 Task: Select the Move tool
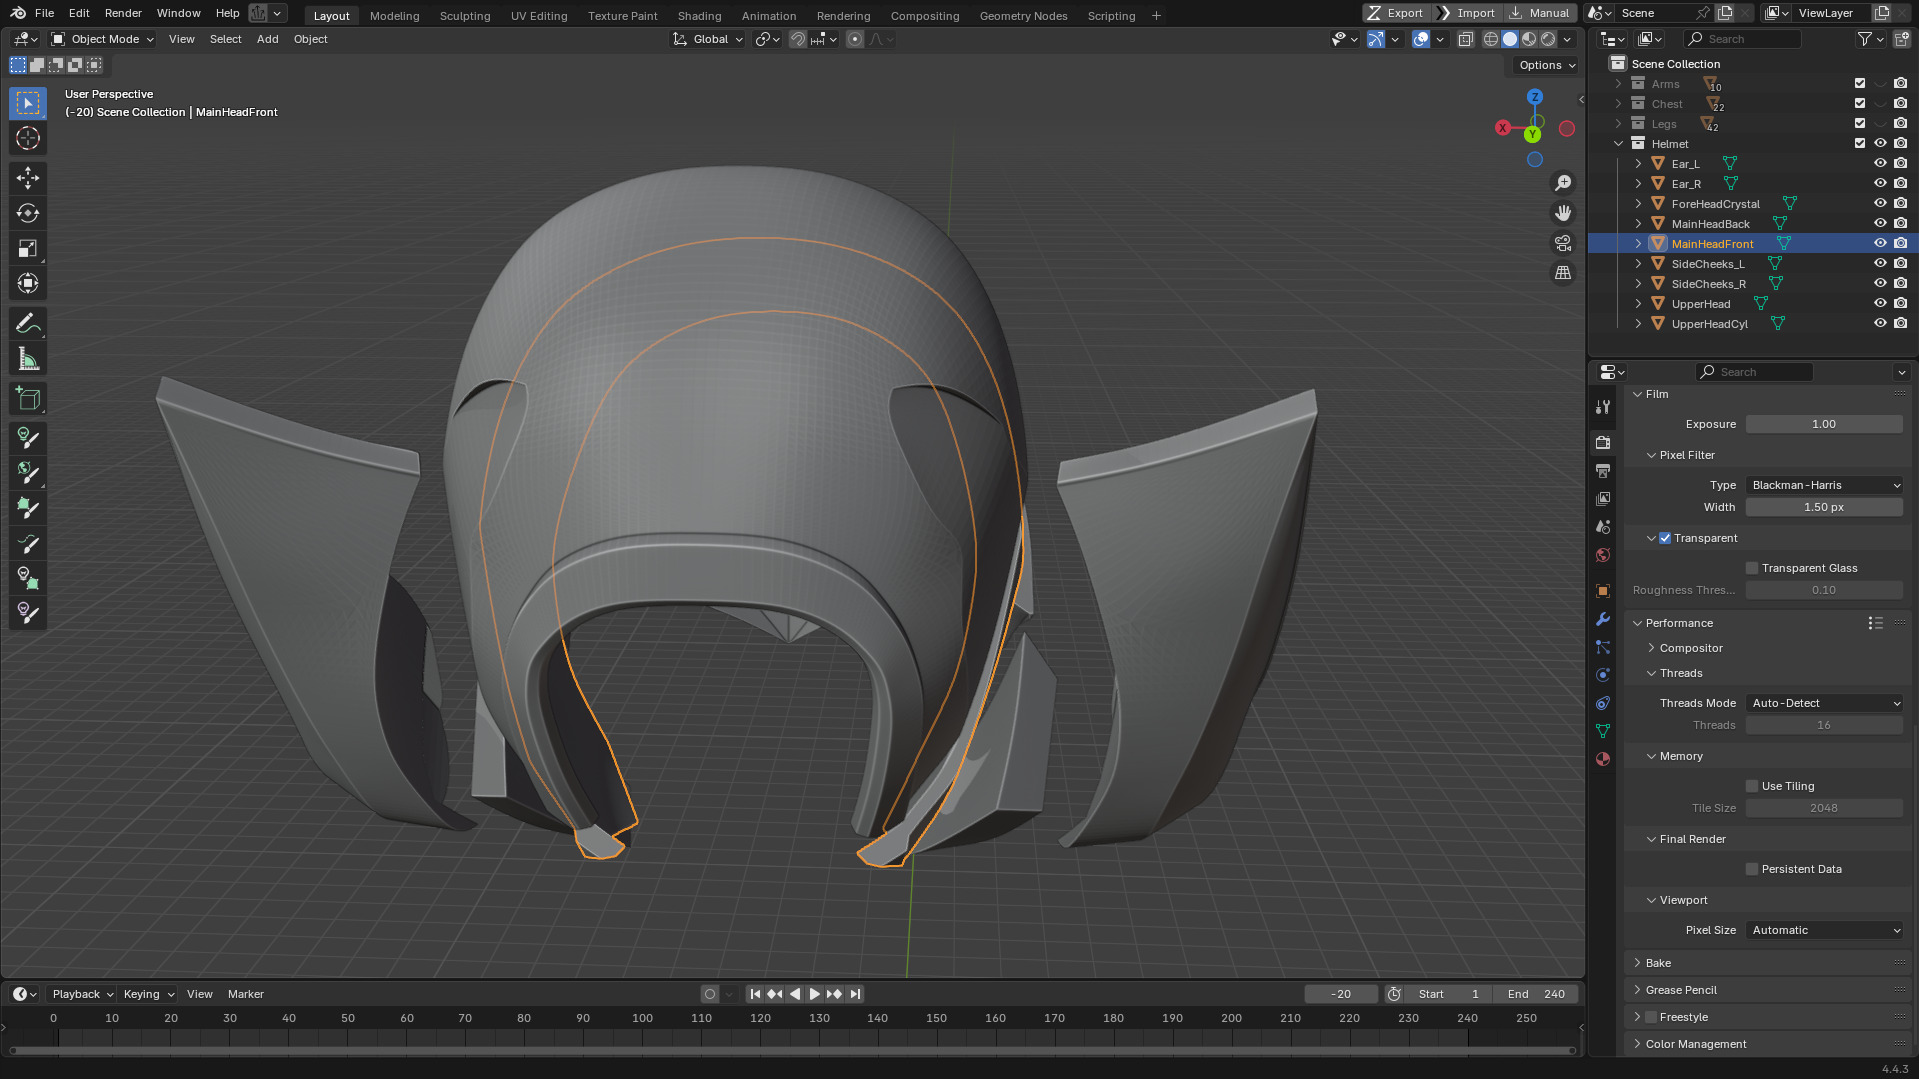coord(28,178)
